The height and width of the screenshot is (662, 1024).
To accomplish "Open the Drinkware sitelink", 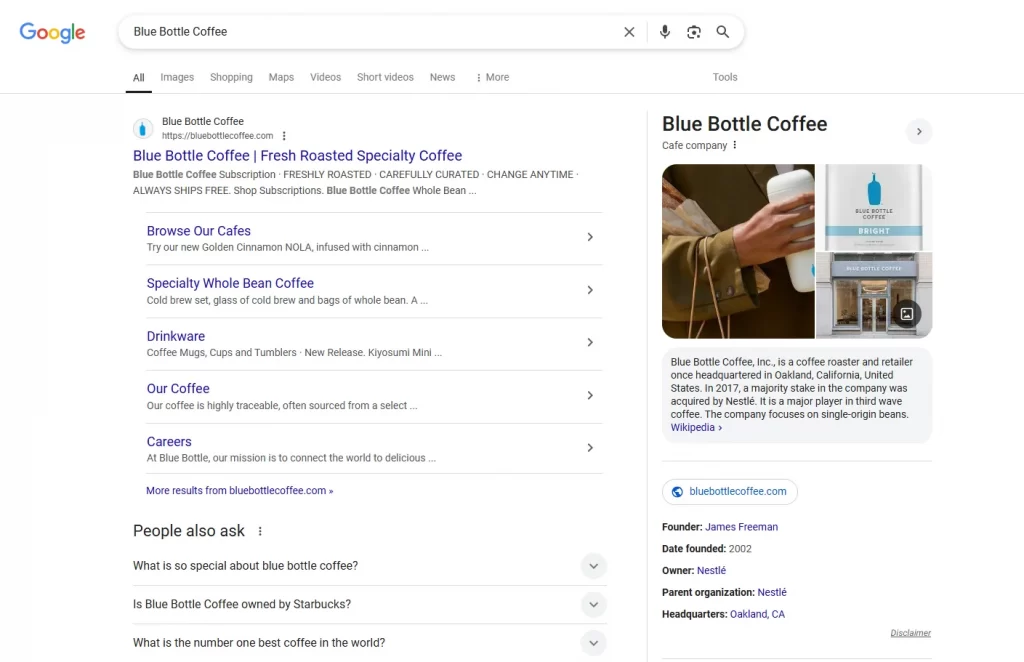I will click(176, 336).
